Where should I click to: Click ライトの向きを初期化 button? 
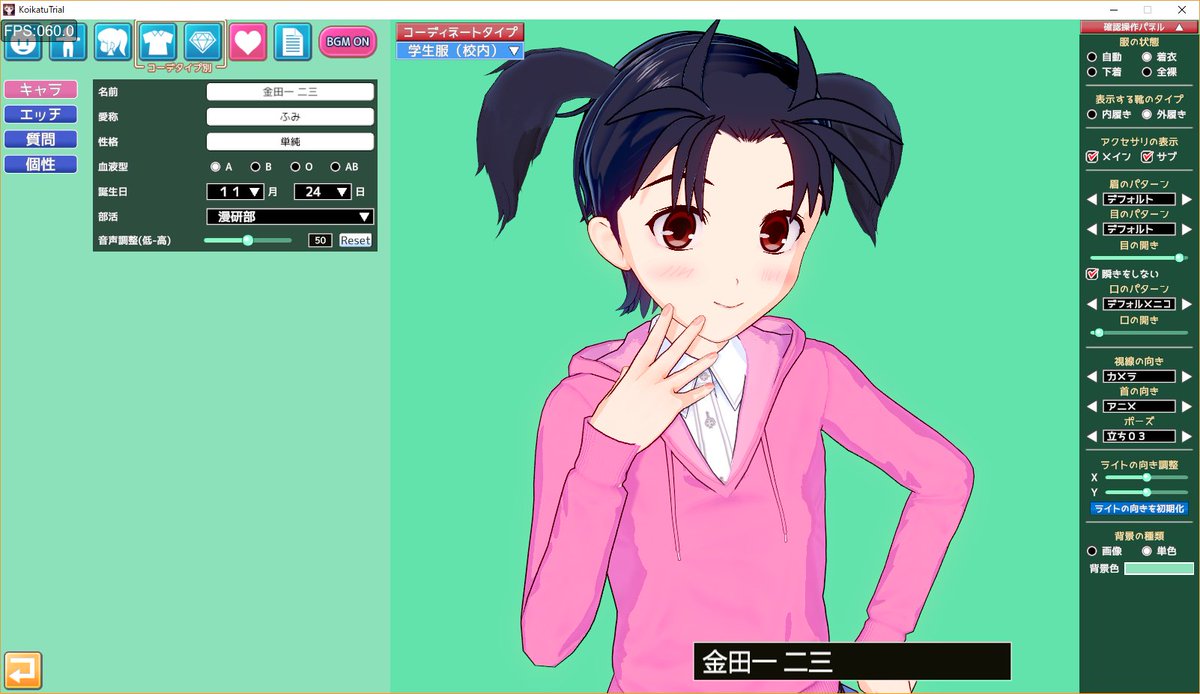coord(1139,509)
